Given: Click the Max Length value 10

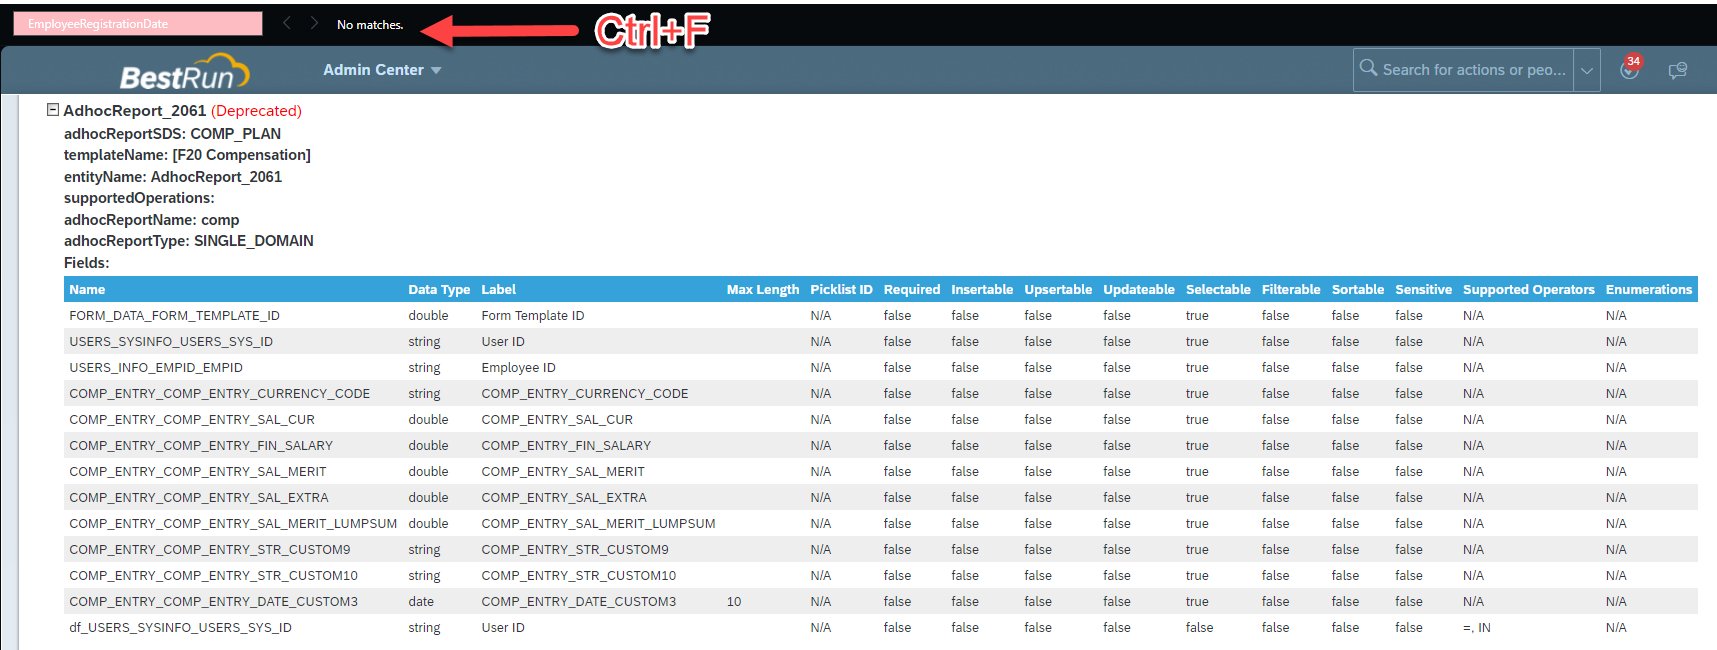Looking at the screenshot, I should coord(734,601).
